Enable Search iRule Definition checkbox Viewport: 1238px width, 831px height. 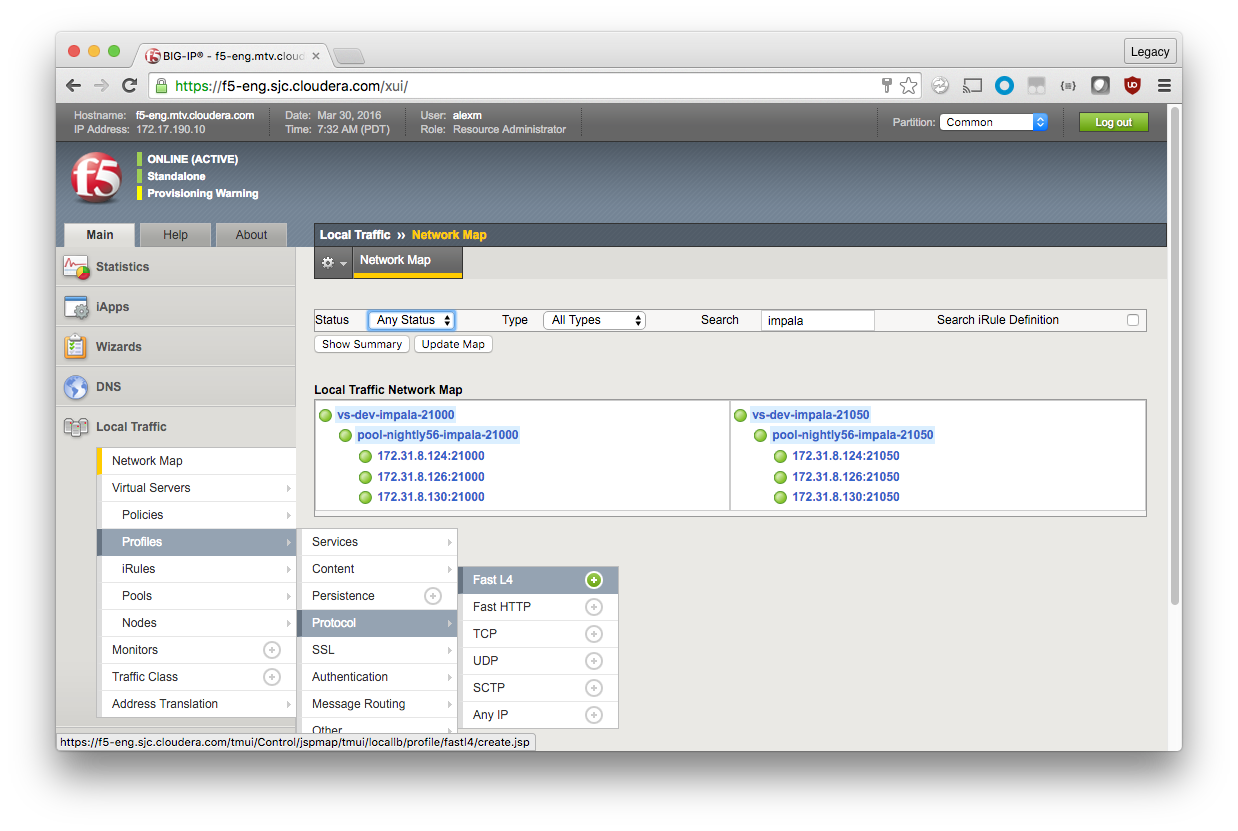[x=1133, y=320]
